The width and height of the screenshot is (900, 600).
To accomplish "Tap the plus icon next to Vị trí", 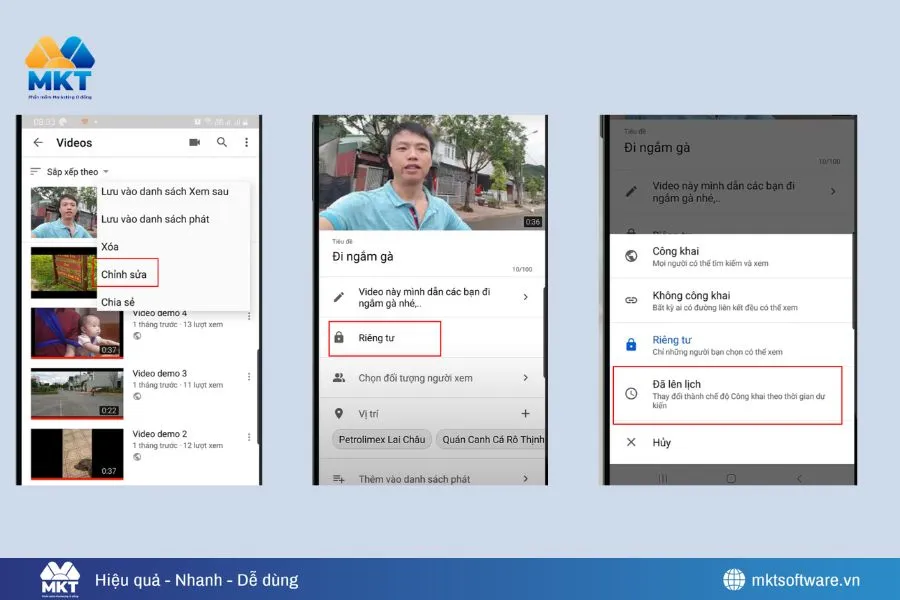I will [x=525, y=413].
